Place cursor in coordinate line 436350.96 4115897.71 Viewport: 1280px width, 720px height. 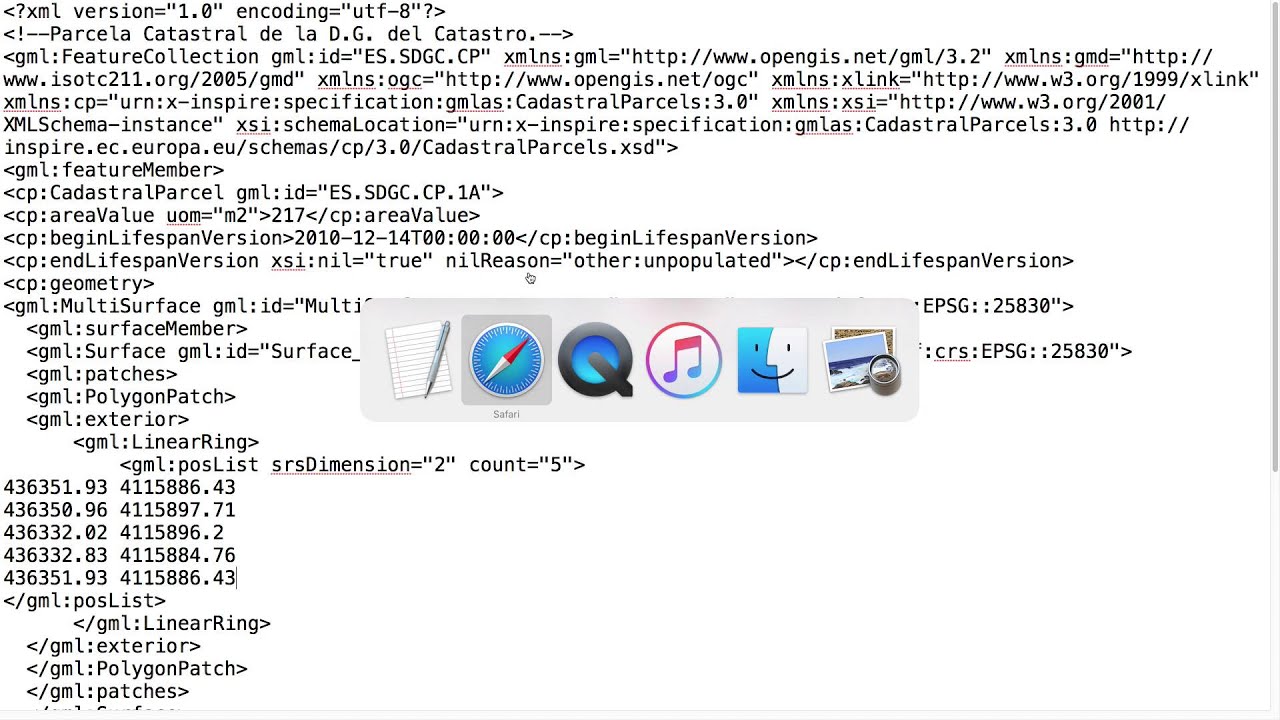[x=119, y=510]
